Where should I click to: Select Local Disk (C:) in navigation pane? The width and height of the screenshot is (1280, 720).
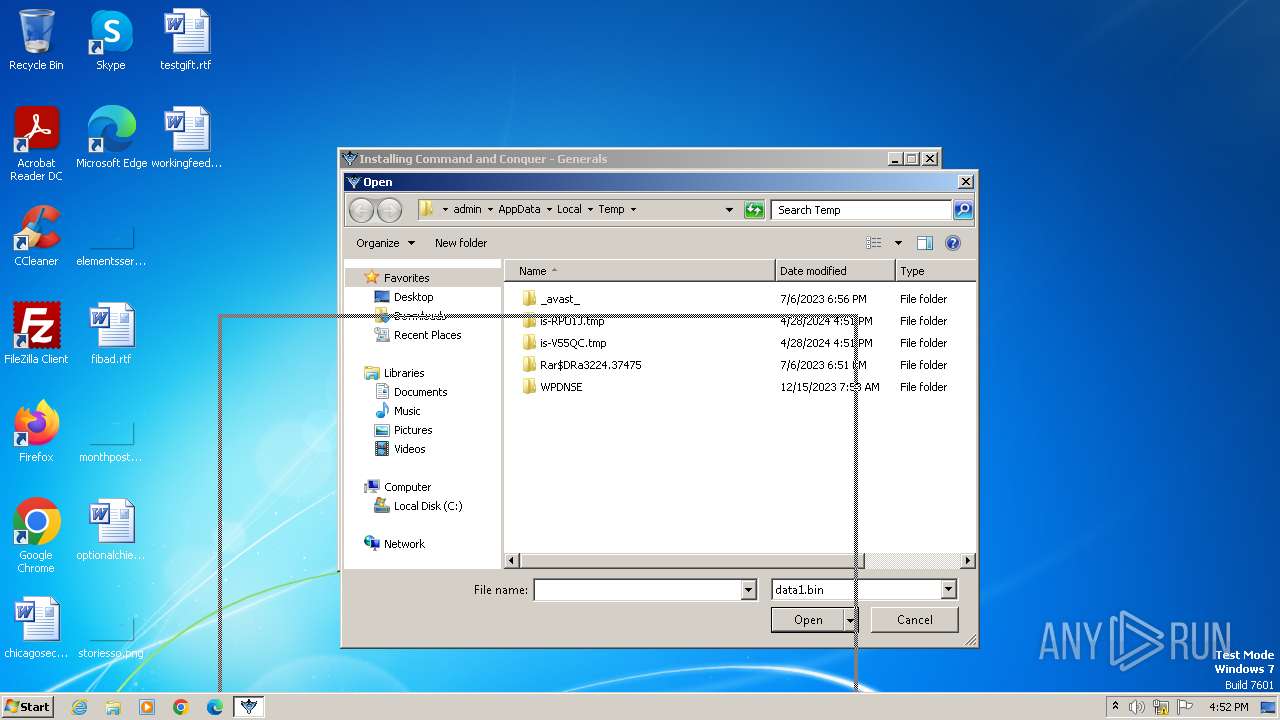pyautogui.click(x=428, y=506)
